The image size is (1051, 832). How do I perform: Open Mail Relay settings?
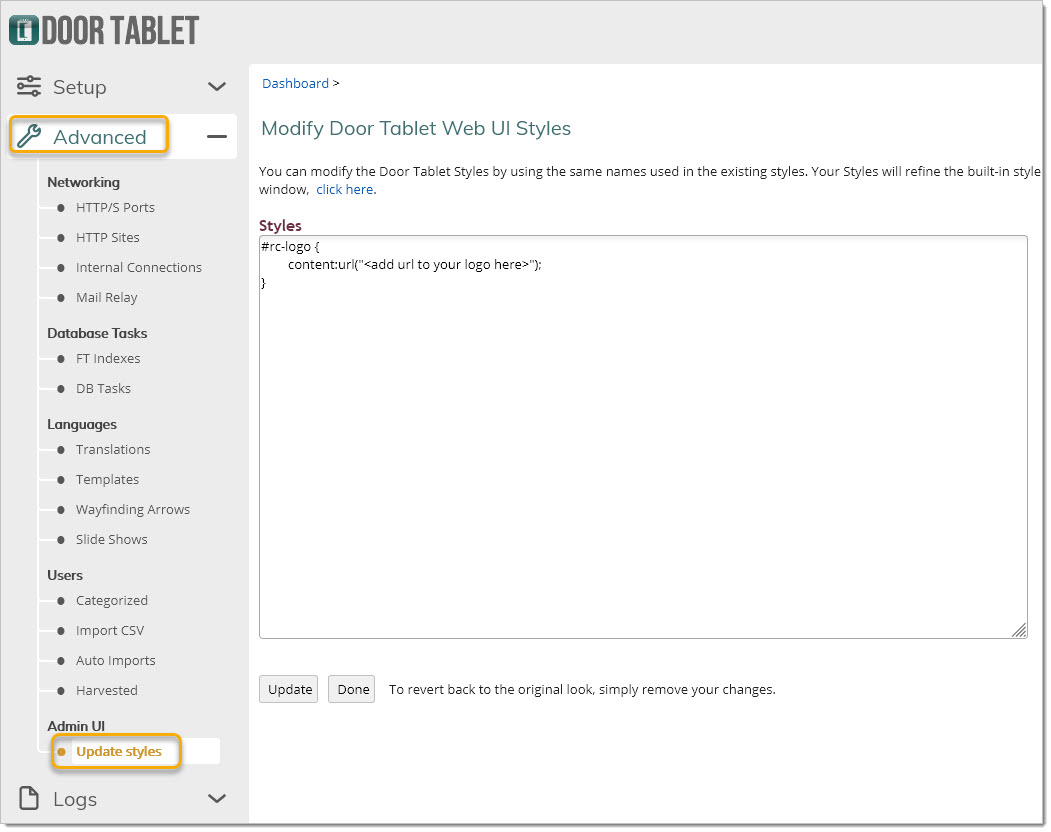click(107, 298)
